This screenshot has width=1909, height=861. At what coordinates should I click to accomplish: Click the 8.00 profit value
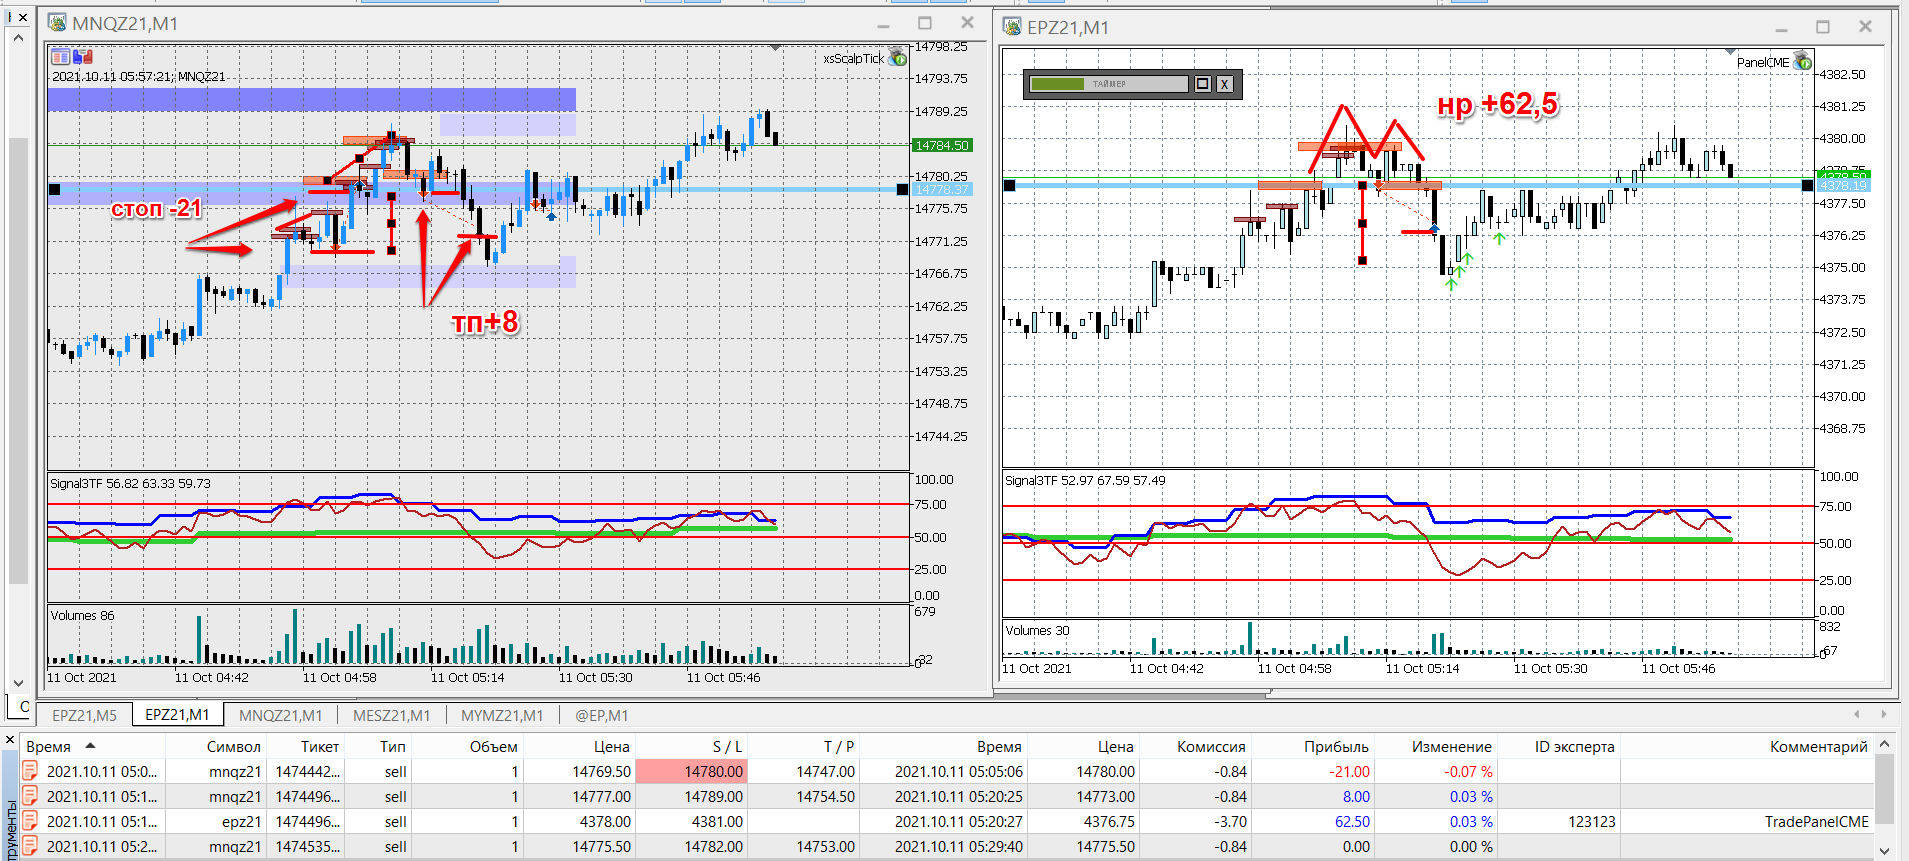1357,796
